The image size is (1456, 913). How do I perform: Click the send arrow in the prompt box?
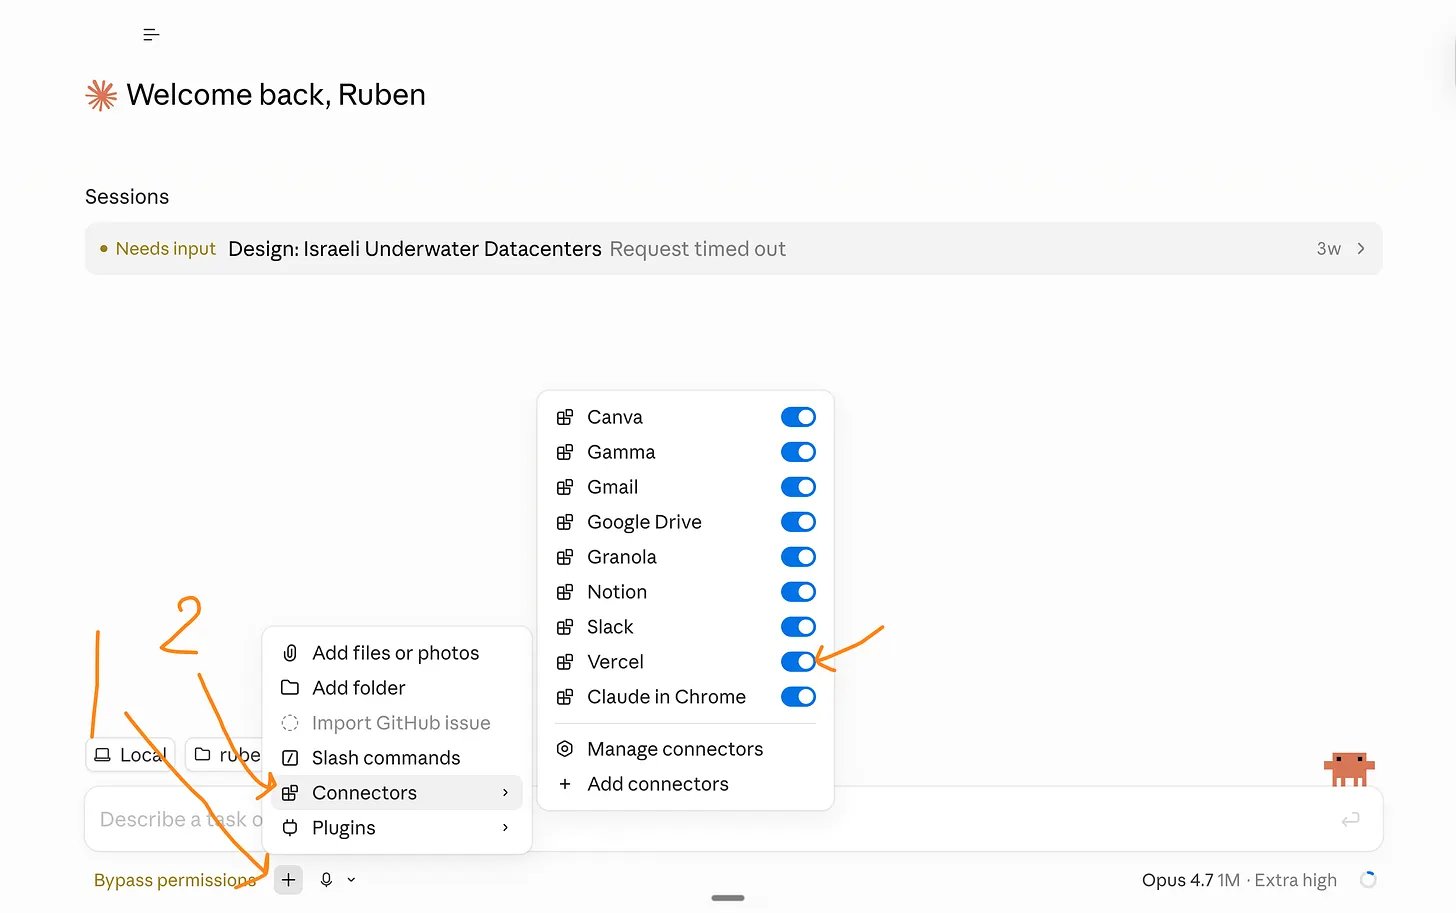[x=1350, y=820]
